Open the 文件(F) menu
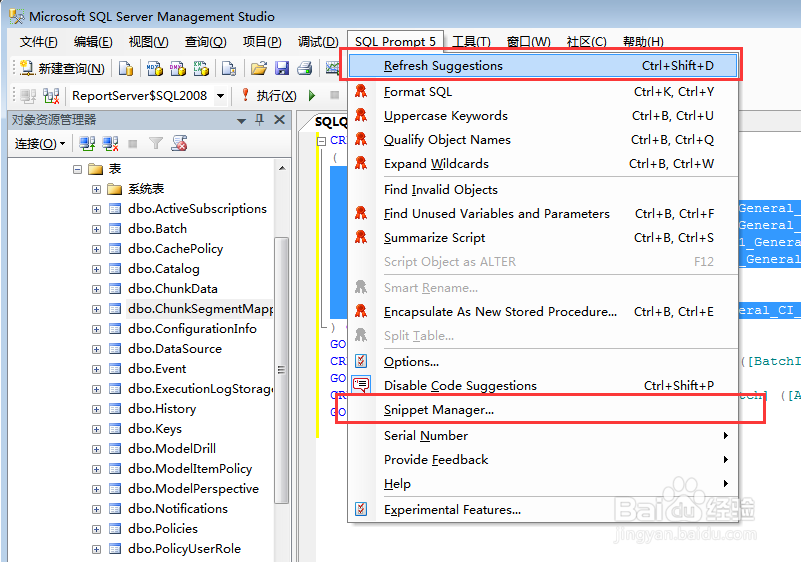 click(38, 41)
